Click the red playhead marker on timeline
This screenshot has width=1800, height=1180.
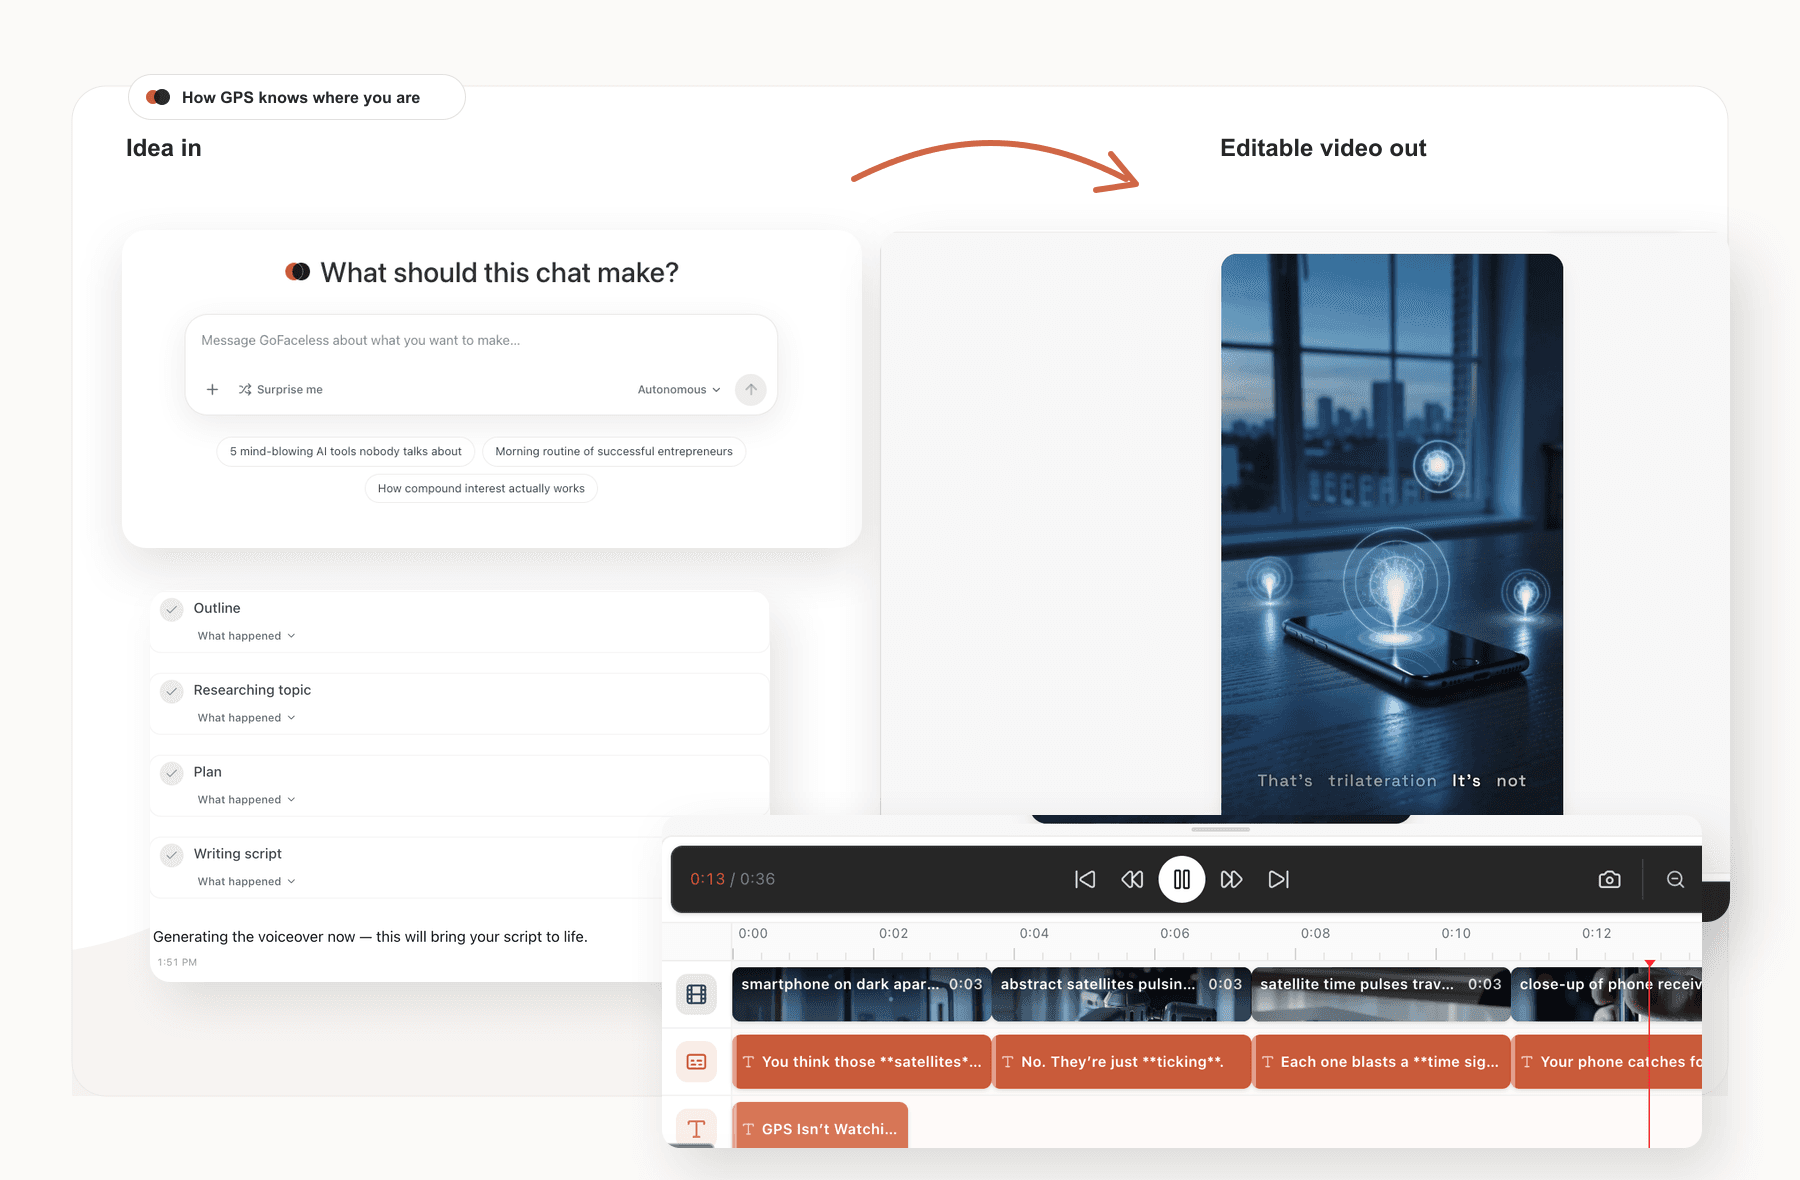(1649, 963)
